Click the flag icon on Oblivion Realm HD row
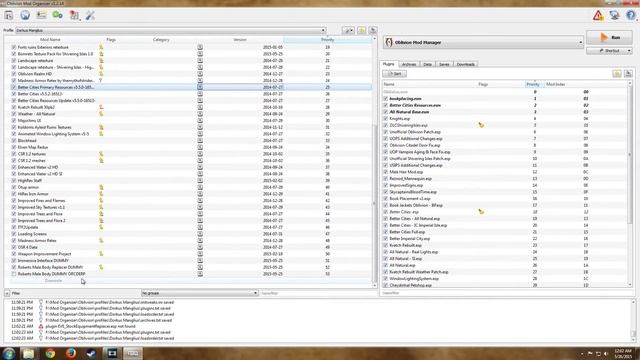This screenshot has width=640, height=360. [x=101, y=74]
